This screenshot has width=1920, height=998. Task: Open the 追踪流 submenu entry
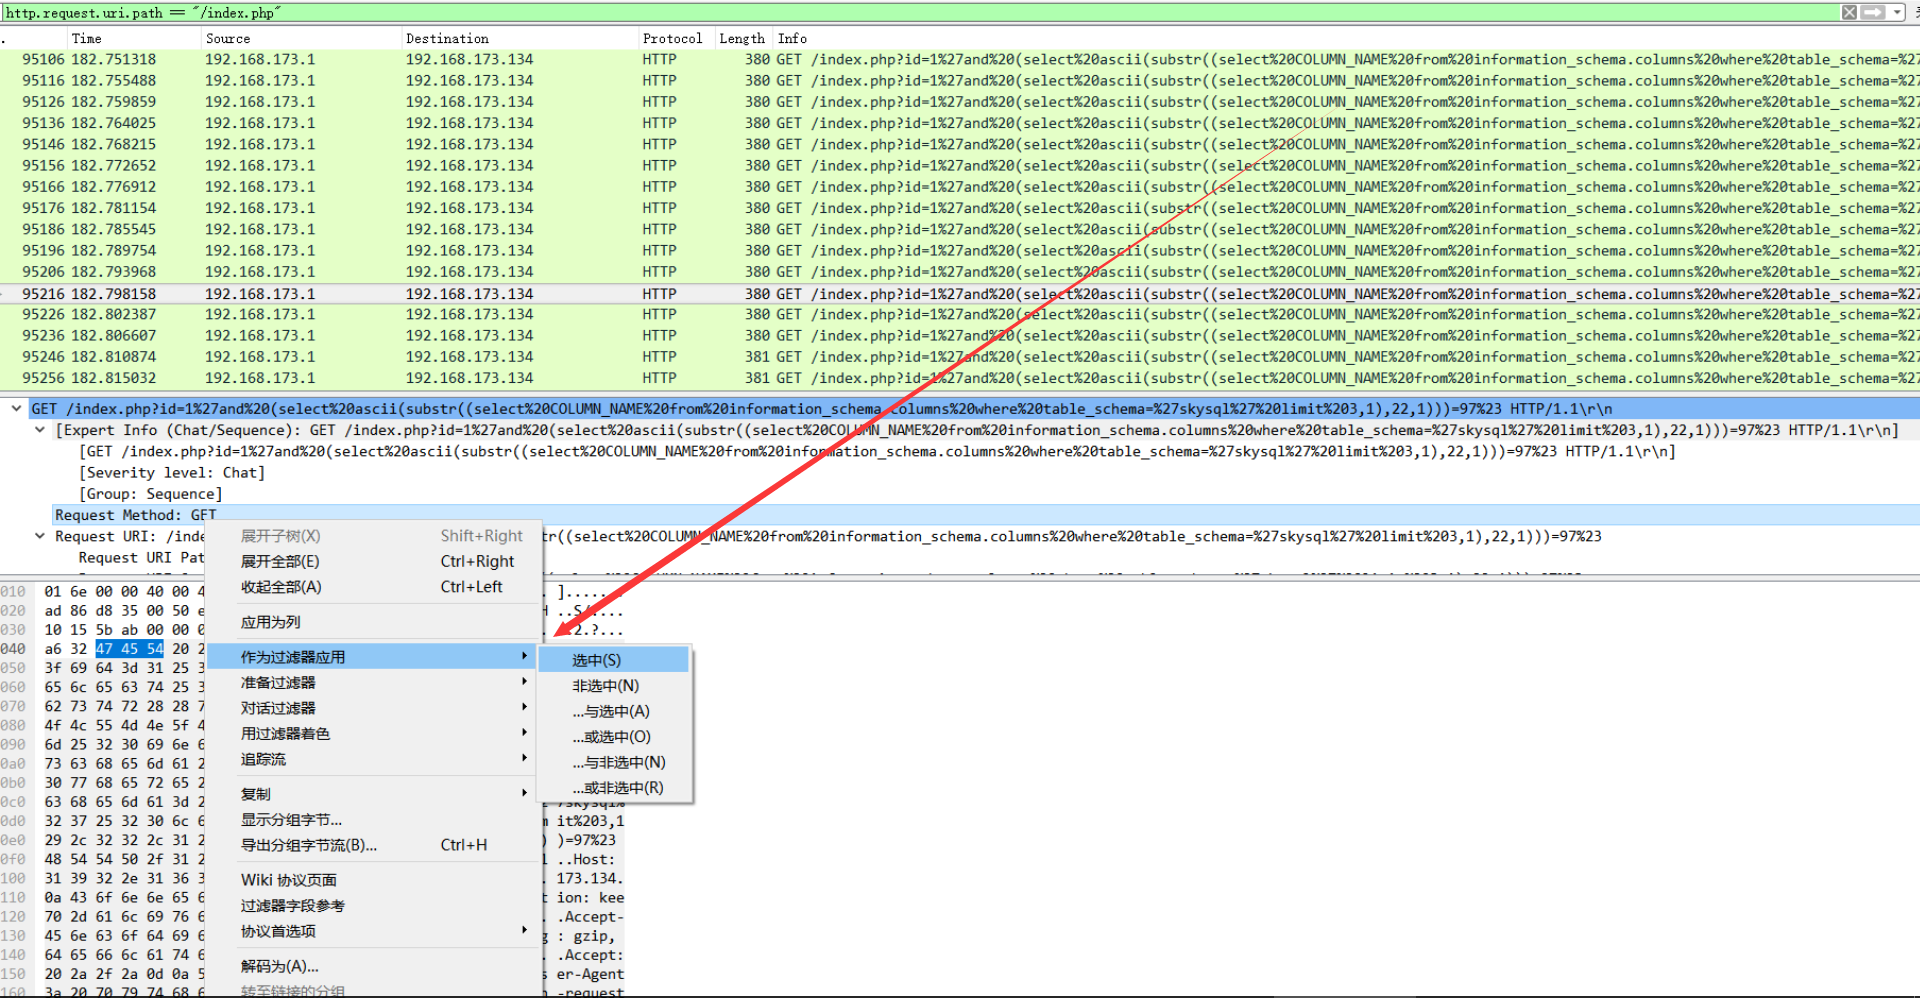(x=263, y=759)
